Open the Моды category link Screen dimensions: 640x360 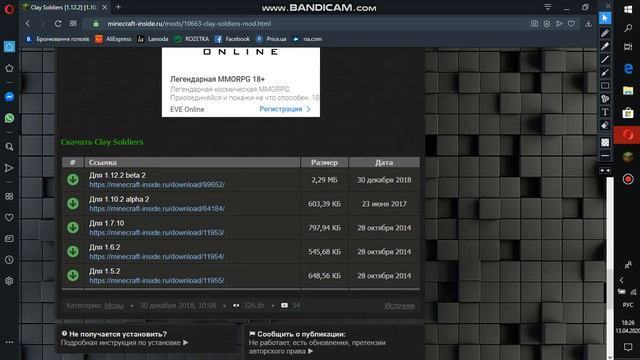tap(114, 305)
